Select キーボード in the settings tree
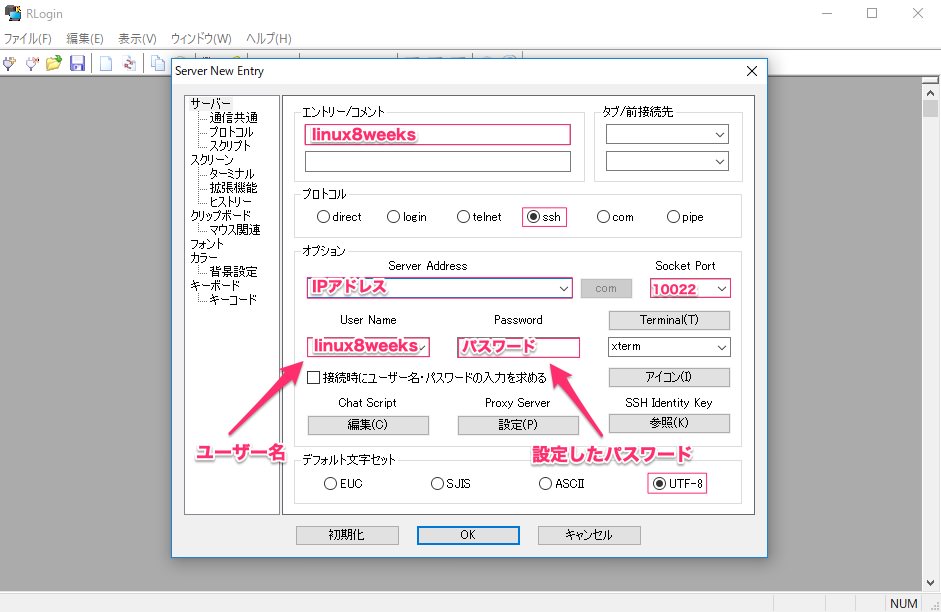This screenshot has width=941, height=612. pyautogui.click(x=215, y=286)
